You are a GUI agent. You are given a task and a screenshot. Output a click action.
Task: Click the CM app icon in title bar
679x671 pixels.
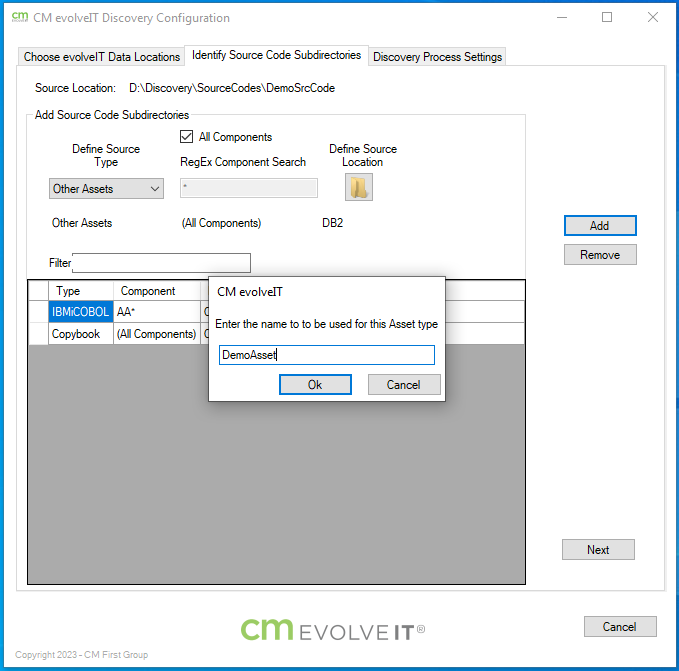coord(20,17)
